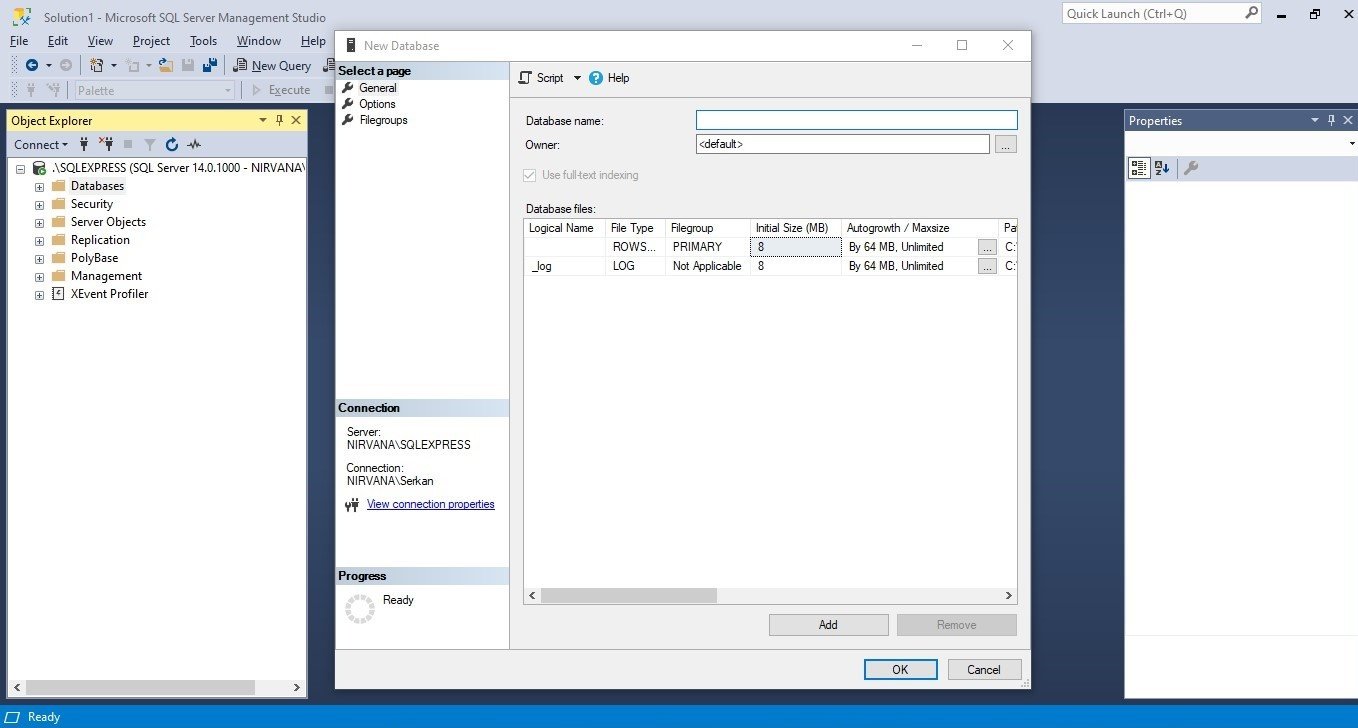Image resolution: width=1358 pixels, height=728 pixels.
Task: Click the Categorized view icon in Properties
Action: pyautogui.click(x=1139, y=168)
